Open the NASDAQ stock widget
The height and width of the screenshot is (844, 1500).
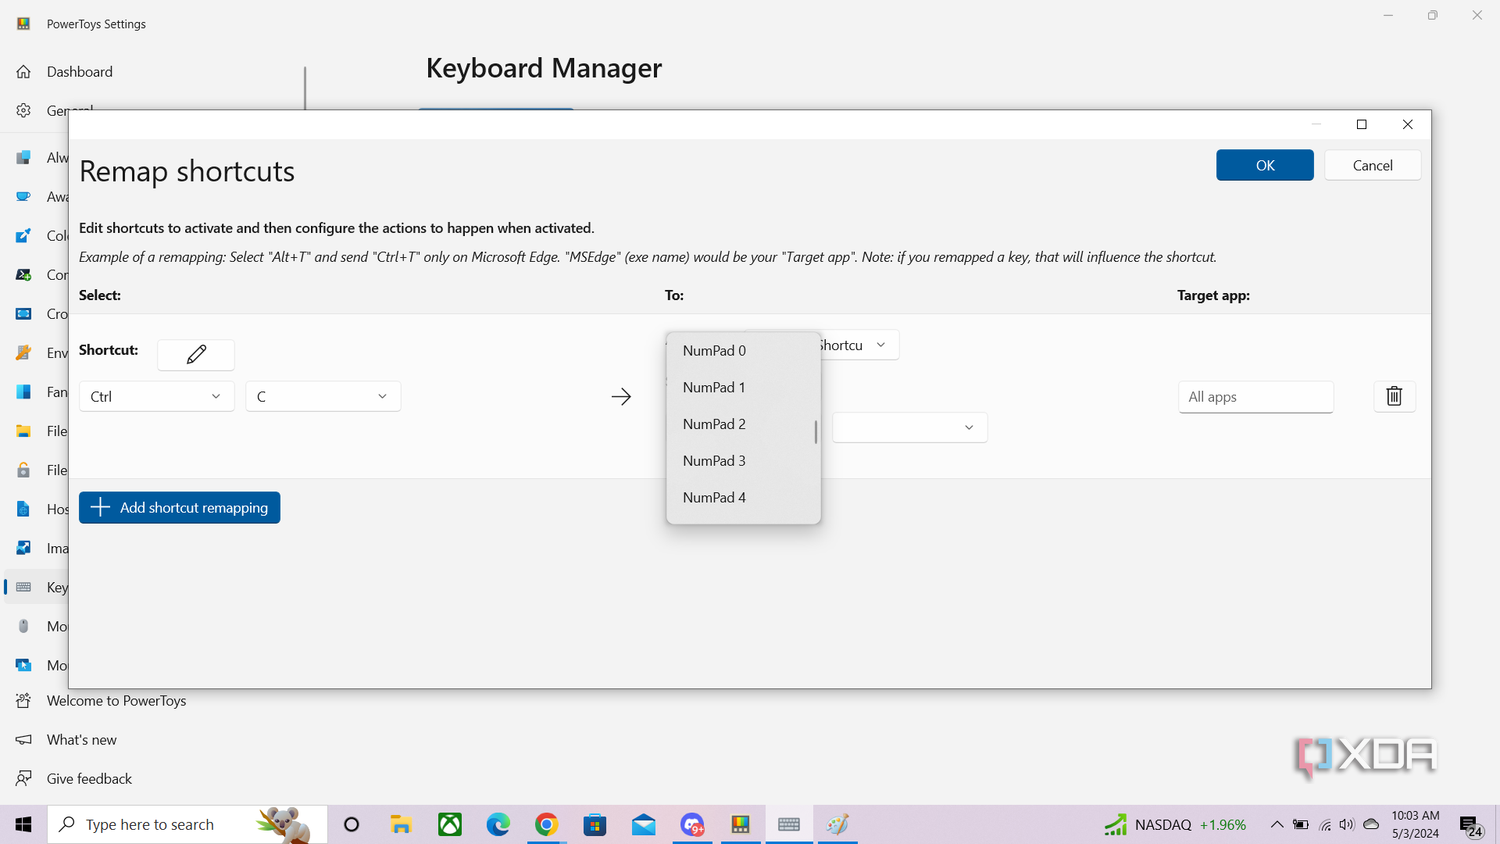click(x=1175, y=825)
